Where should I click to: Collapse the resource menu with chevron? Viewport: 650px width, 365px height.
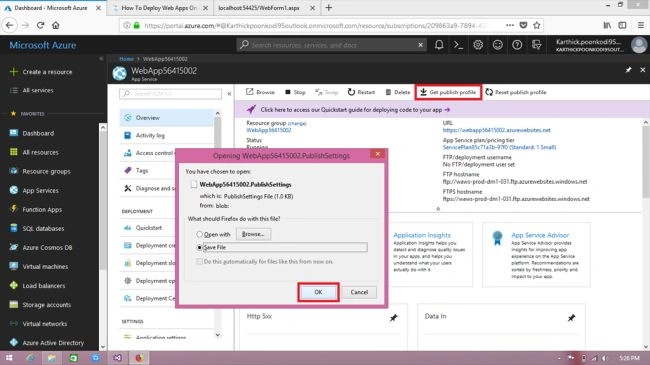(229, 94)
